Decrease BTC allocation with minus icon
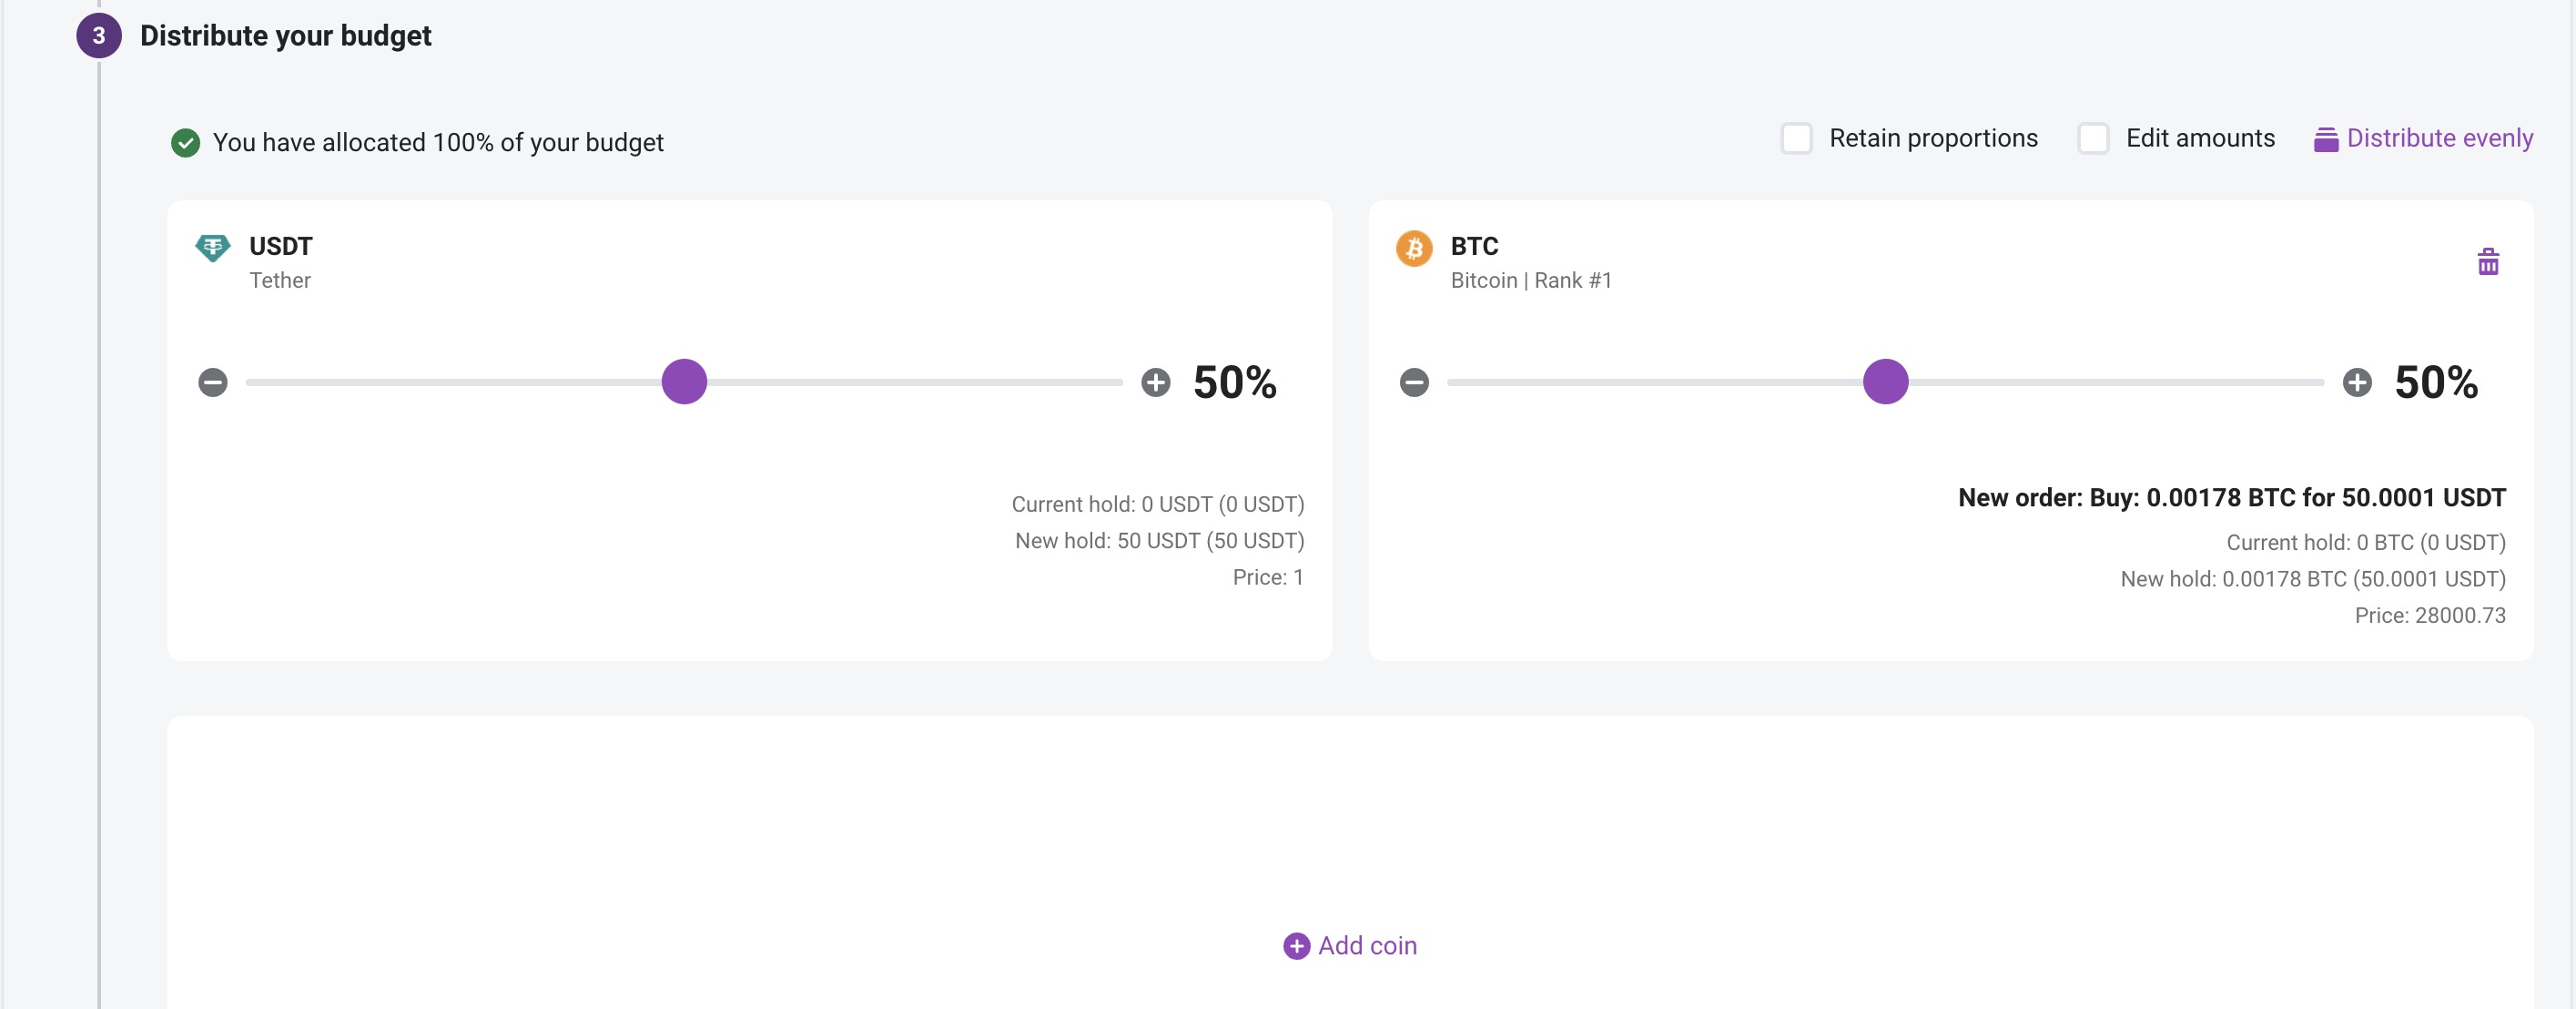 pos(1414,382)
